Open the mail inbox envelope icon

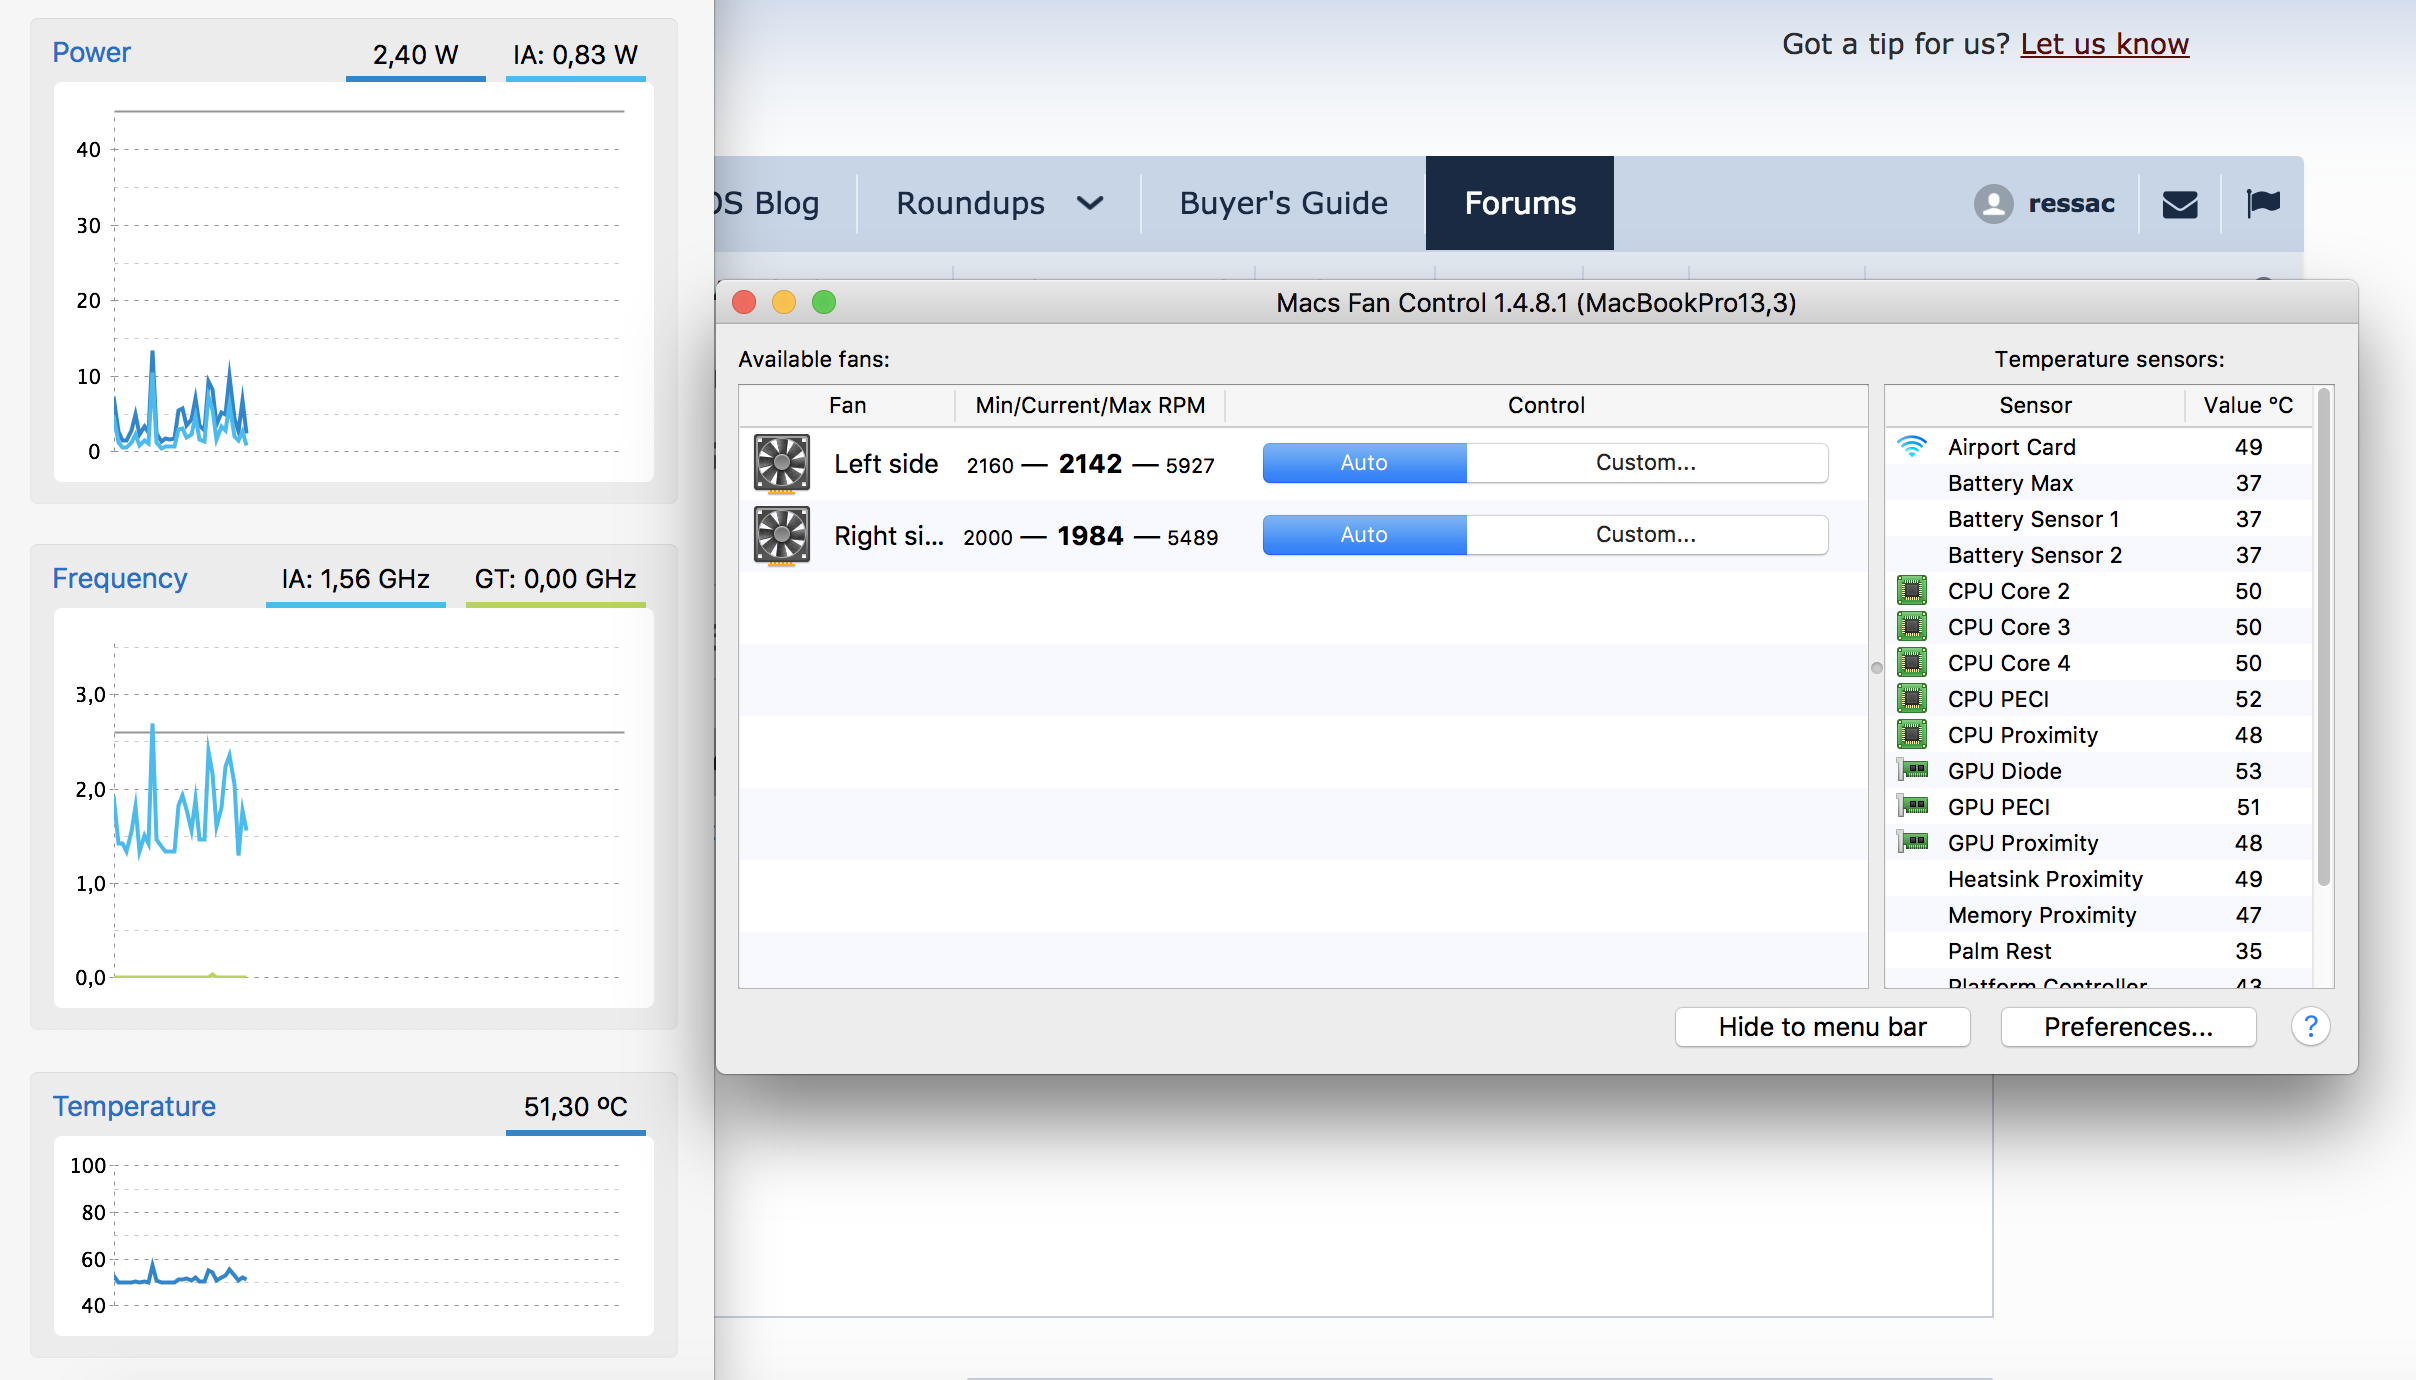[x=2180, y=204]
